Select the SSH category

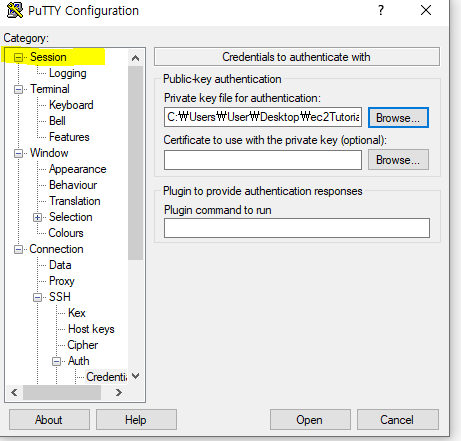(x=60, y=297)
